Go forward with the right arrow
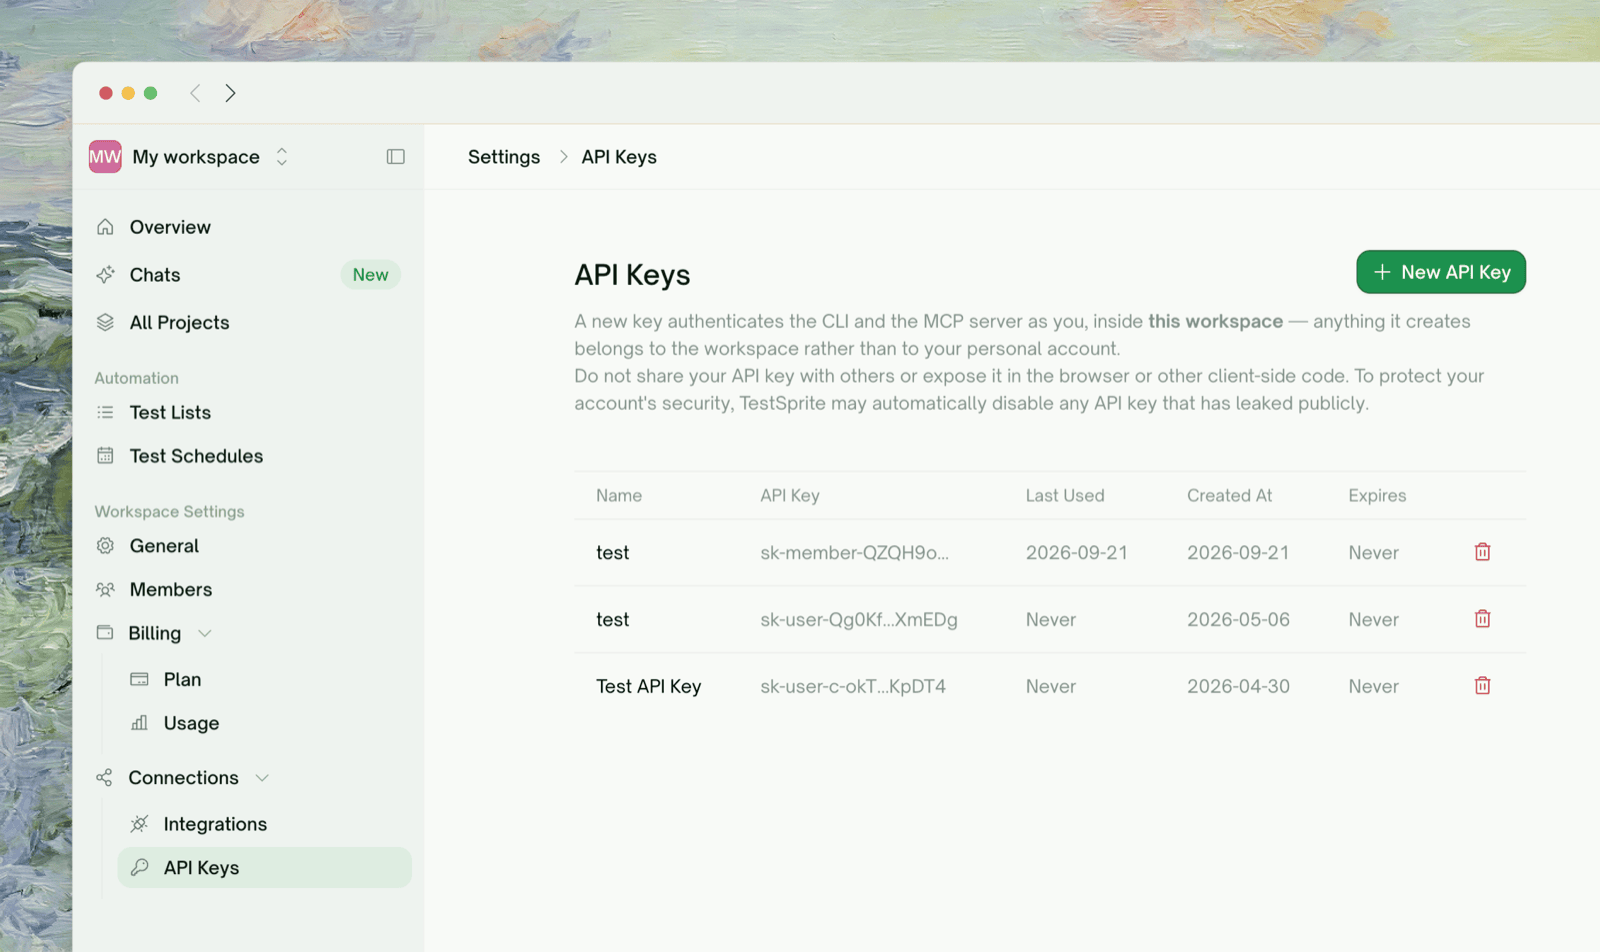Image resolution: width=1600 pixels, height=952 pixels. (231, 93)
